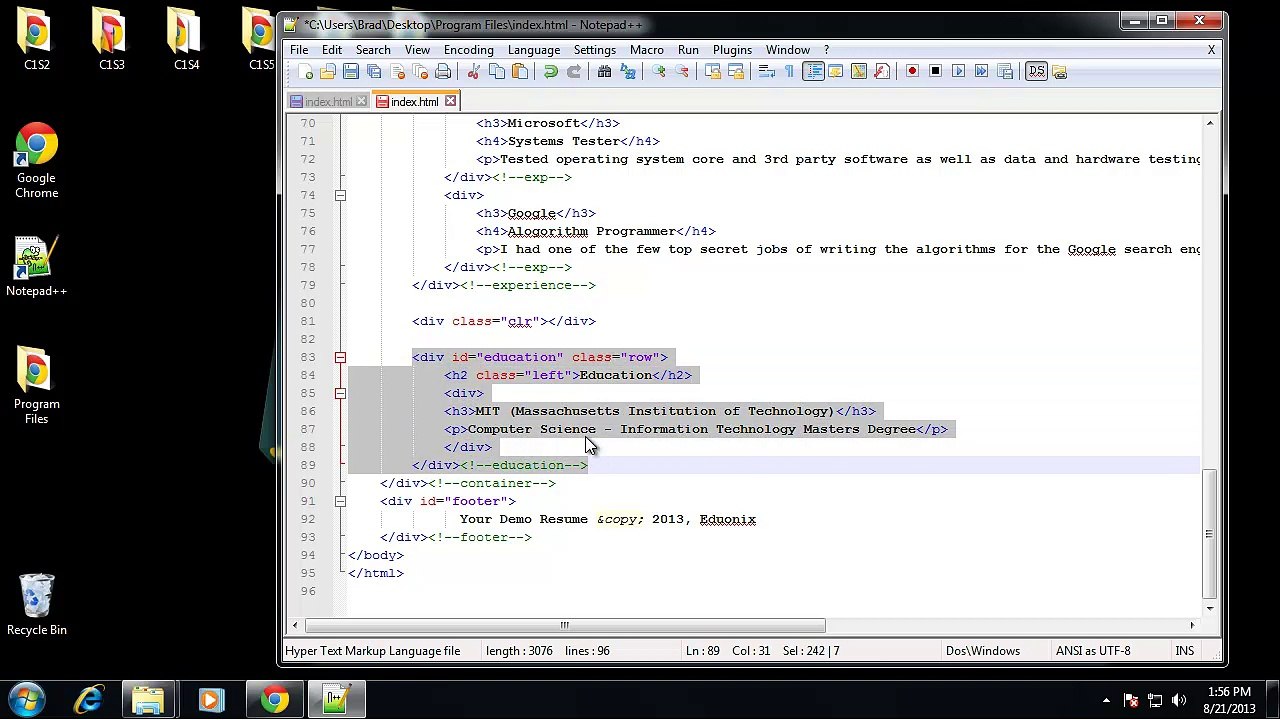The width and height of the screenshot is (1280, 720).
Task: Open the Encoding menu
Action: click(469, 50)
